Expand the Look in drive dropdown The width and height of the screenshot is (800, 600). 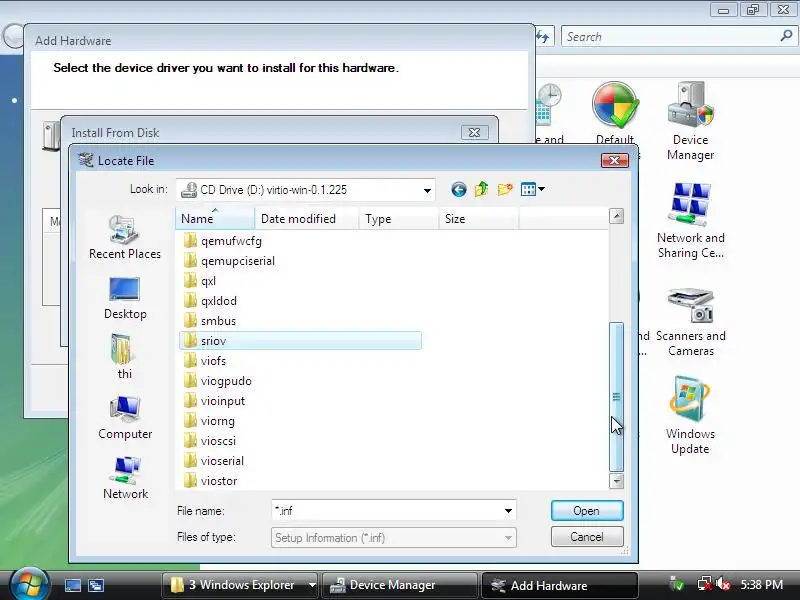[427, 190]
